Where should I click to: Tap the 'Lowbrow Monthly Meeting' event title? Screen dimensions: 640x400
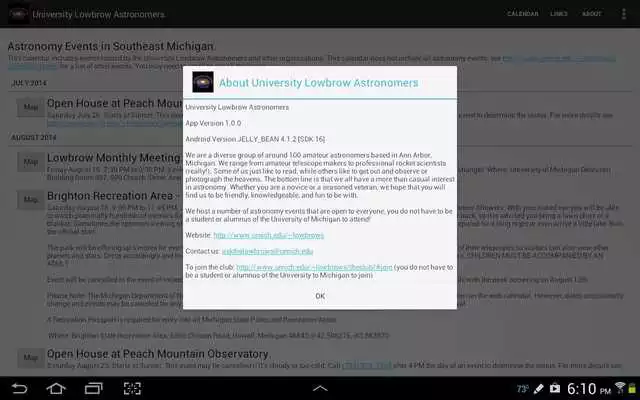[113, 158]
